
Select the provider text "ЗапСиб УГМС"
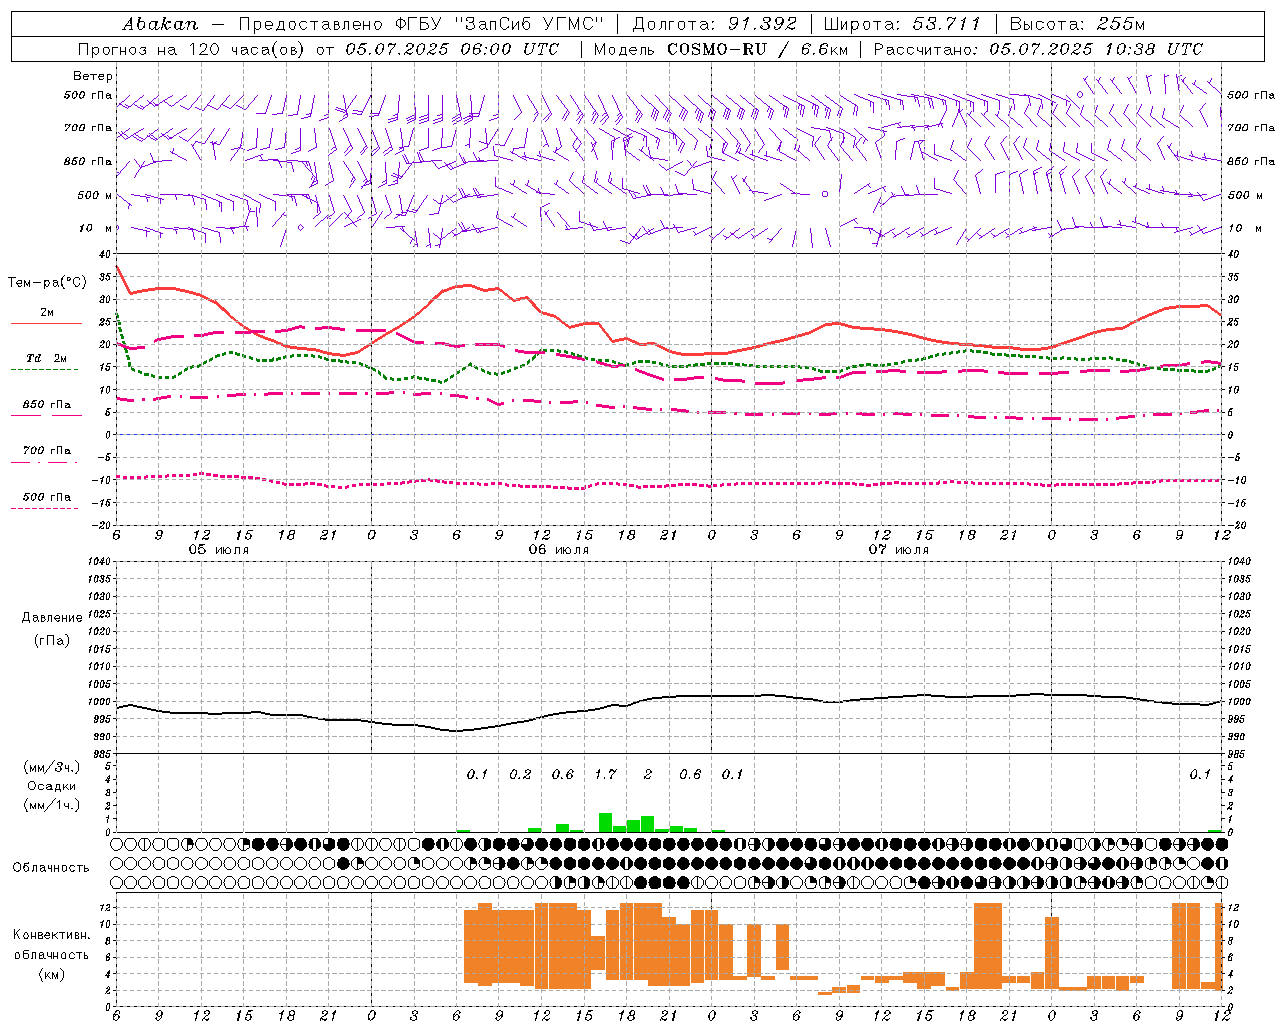[x=530, y=24]
